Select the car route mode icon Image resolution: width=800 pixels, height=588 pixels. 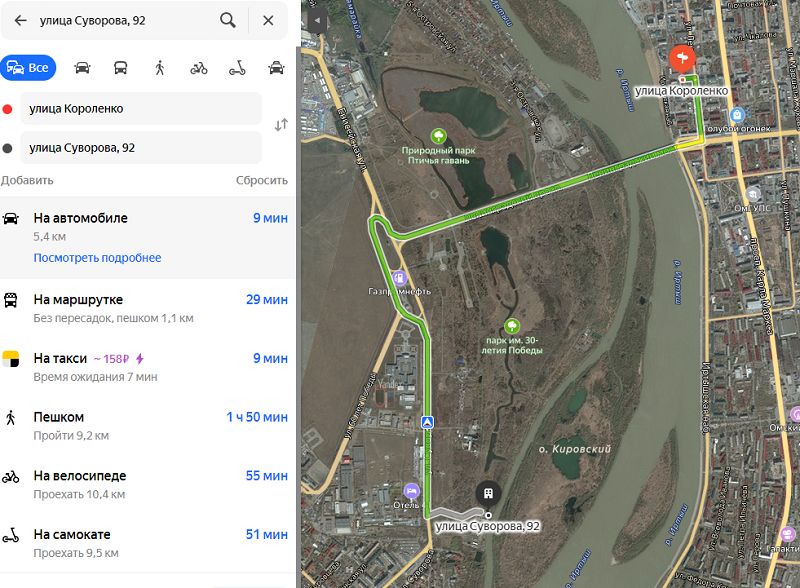click(x=82, y=67)
